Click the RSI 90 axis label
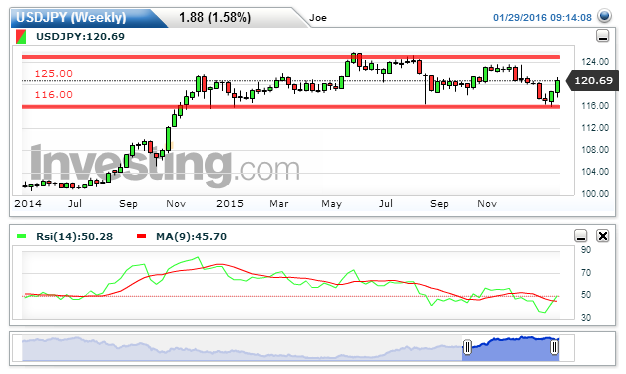This screenshot has width=626, height=374. (x=586, y=250)
